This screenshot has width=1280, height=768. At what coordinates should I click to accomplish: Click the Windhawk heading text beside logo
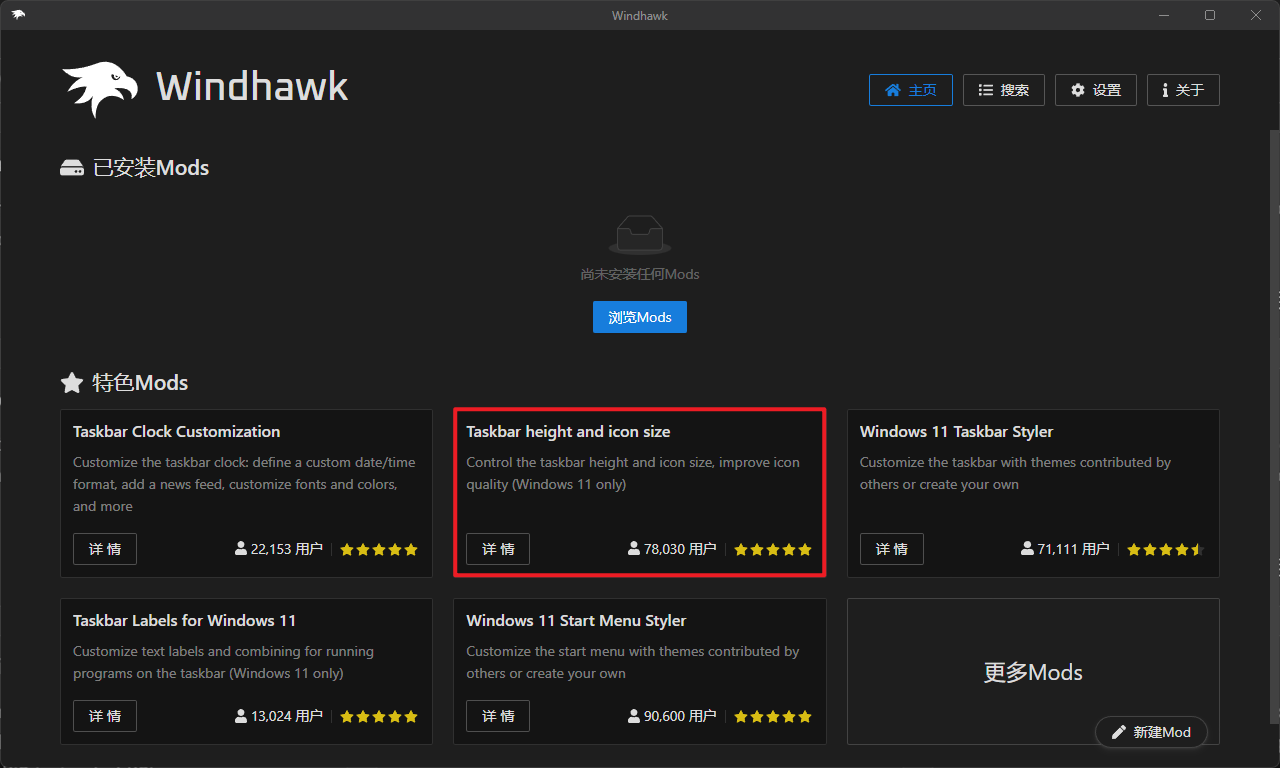pyautogui.click(x=252, y=87)
